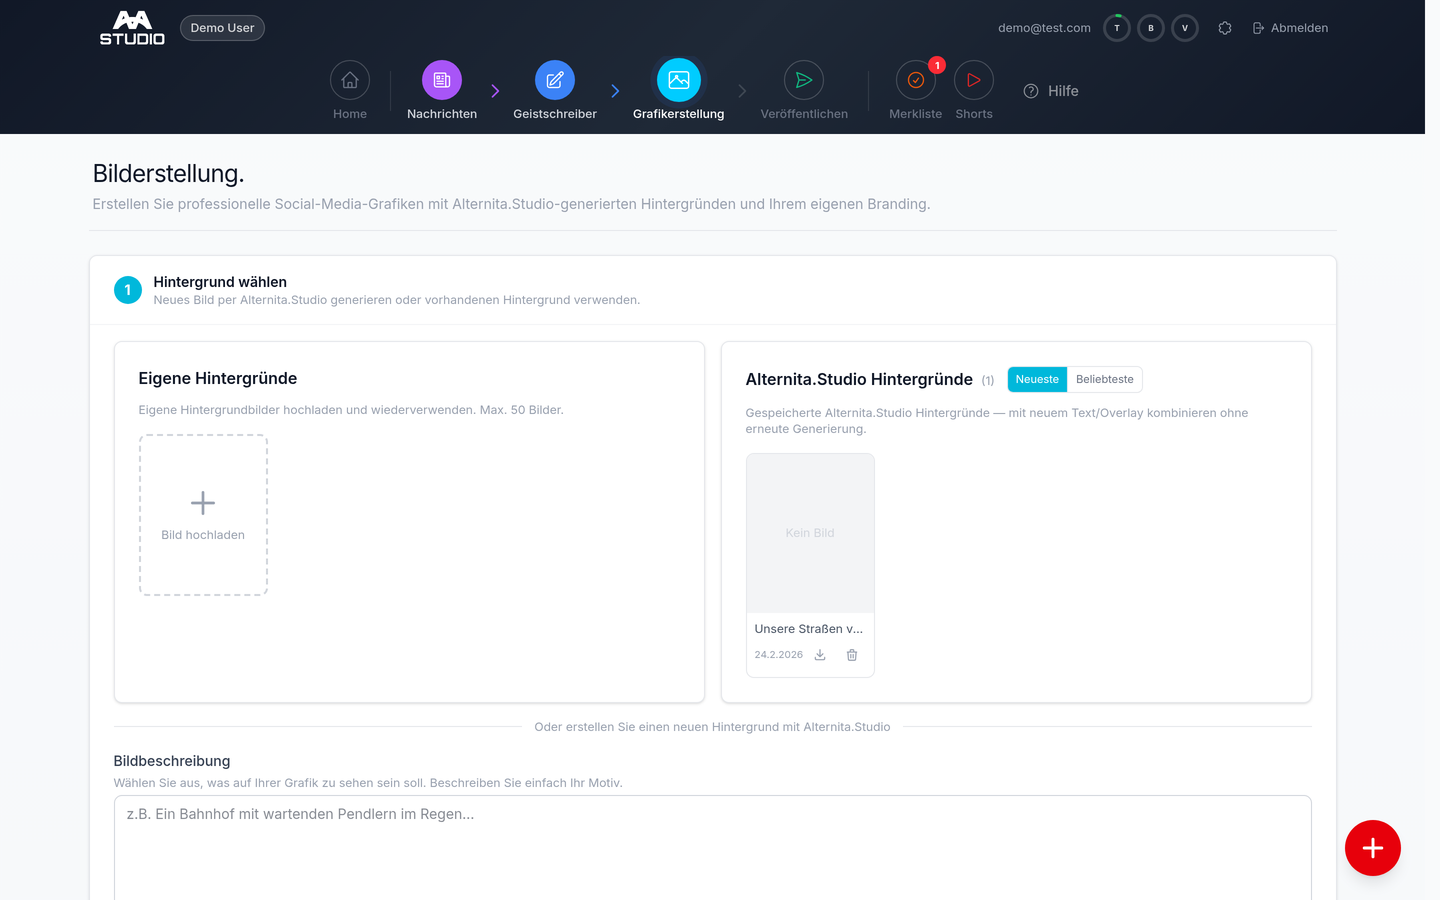The width and height of the screenshot is (1440, 900).
Task: Click the V status circle
Action: 1185,28
